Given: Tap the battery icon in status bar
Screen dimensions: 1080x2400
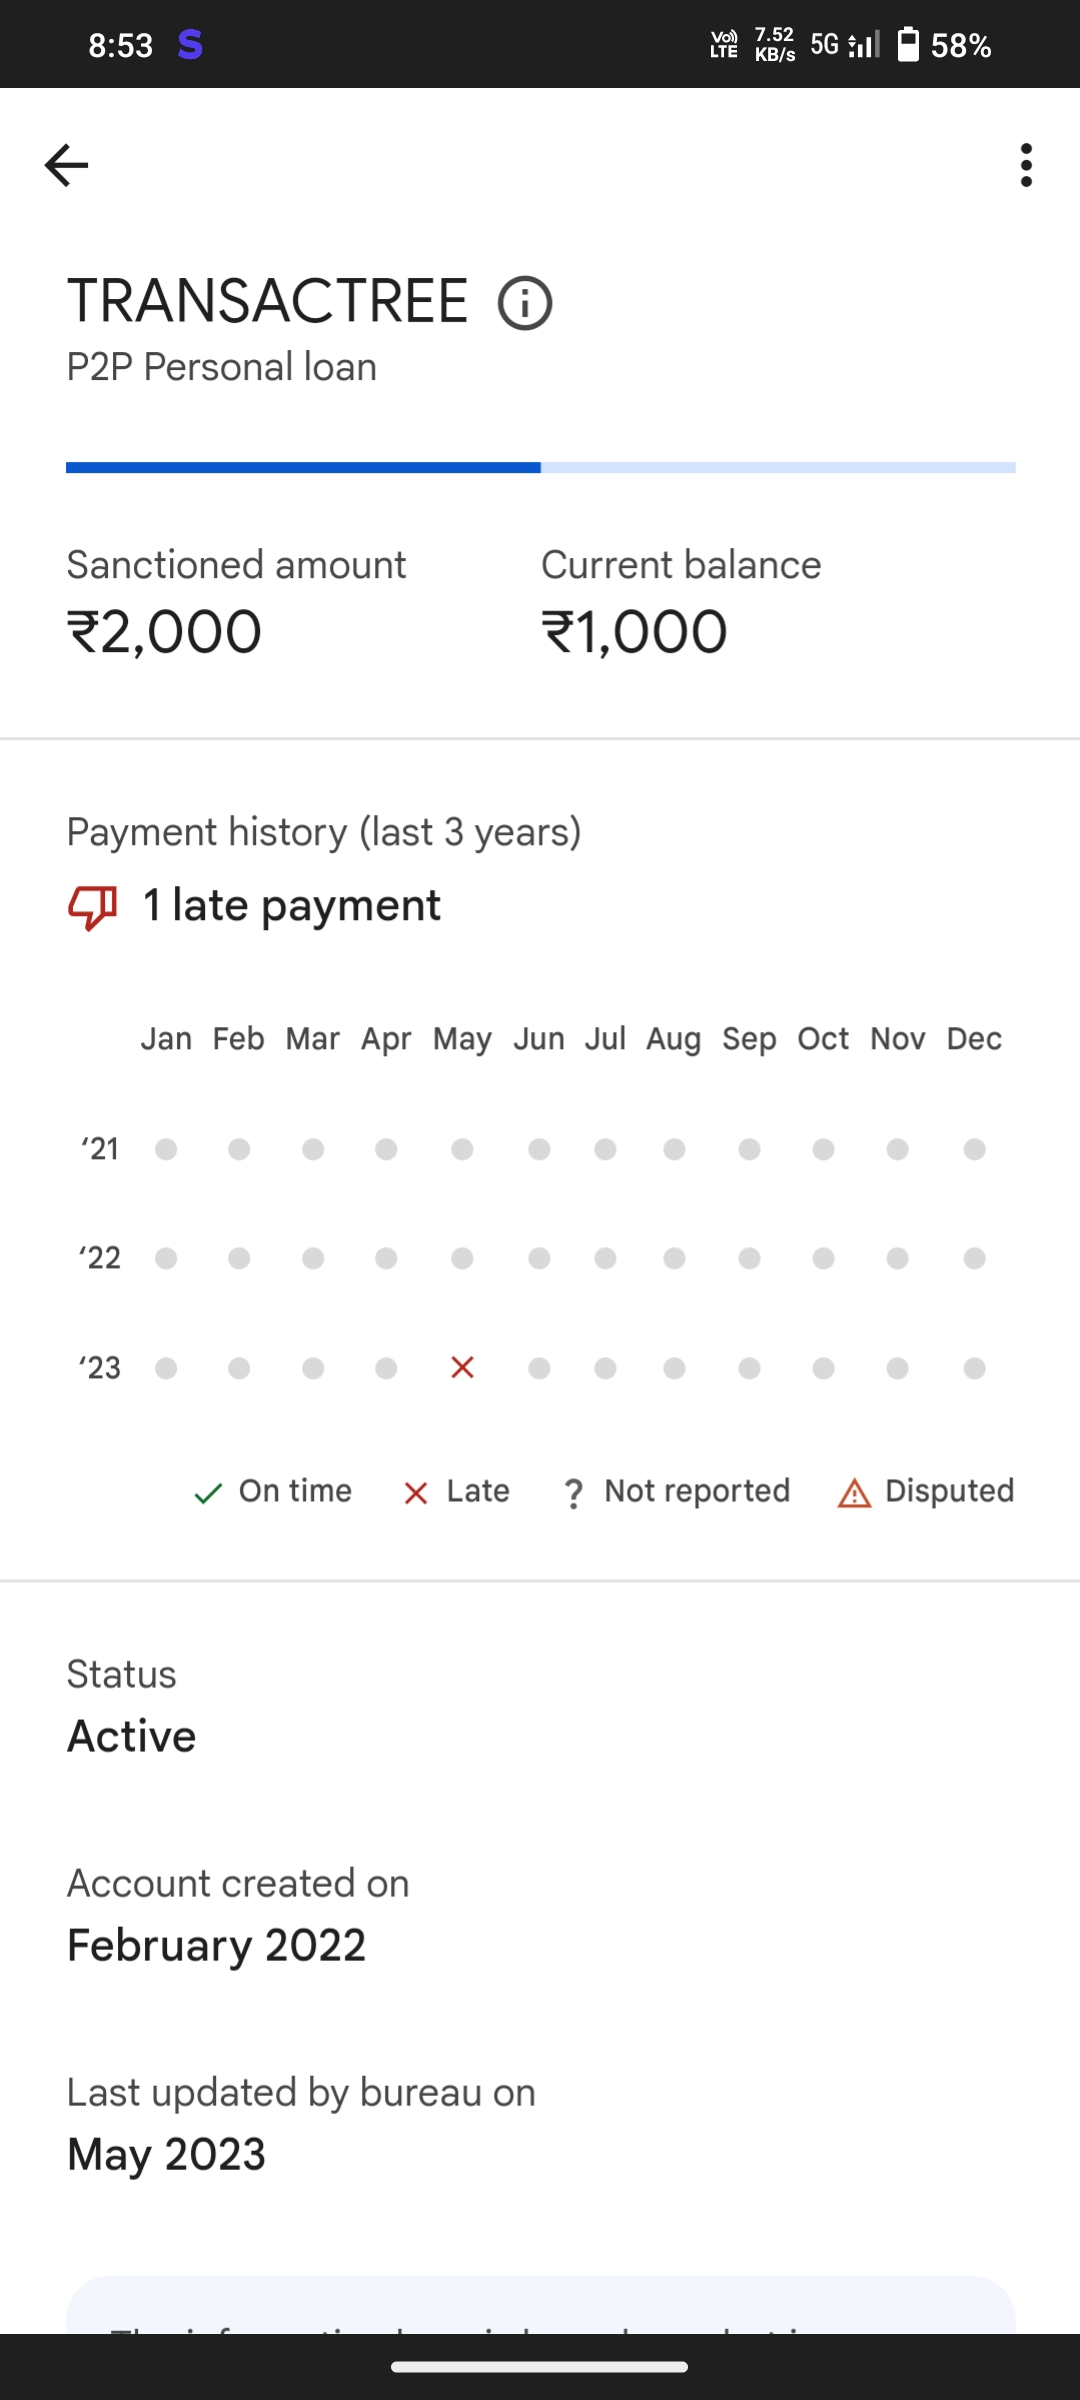Looking at the screenshot, I should click(908, 45).
